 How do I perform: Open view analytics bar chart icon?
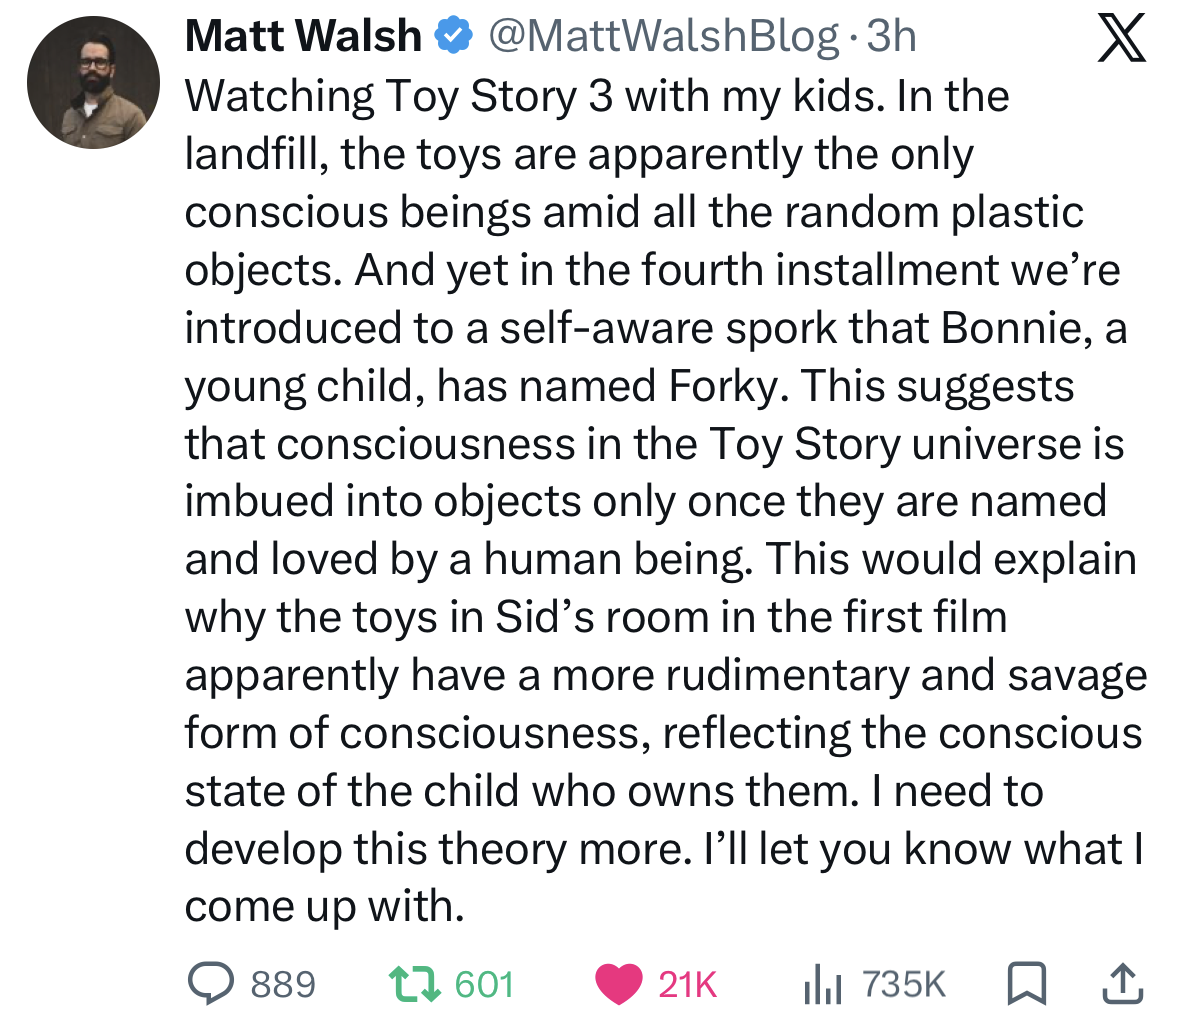tap(822, 984)
